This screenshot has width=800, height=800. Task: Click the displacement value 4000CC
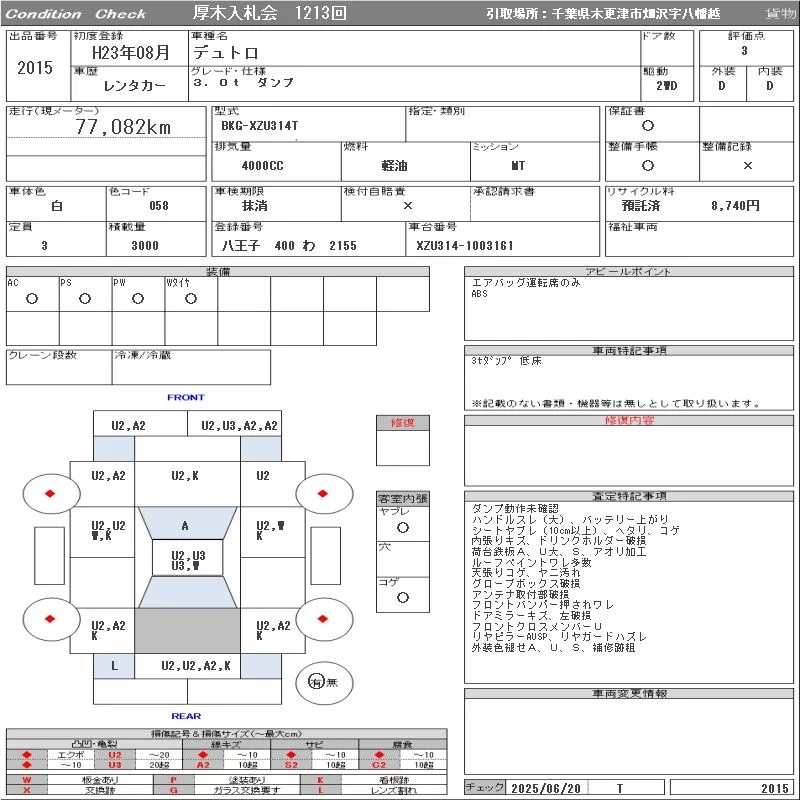[x=262, y=166]
